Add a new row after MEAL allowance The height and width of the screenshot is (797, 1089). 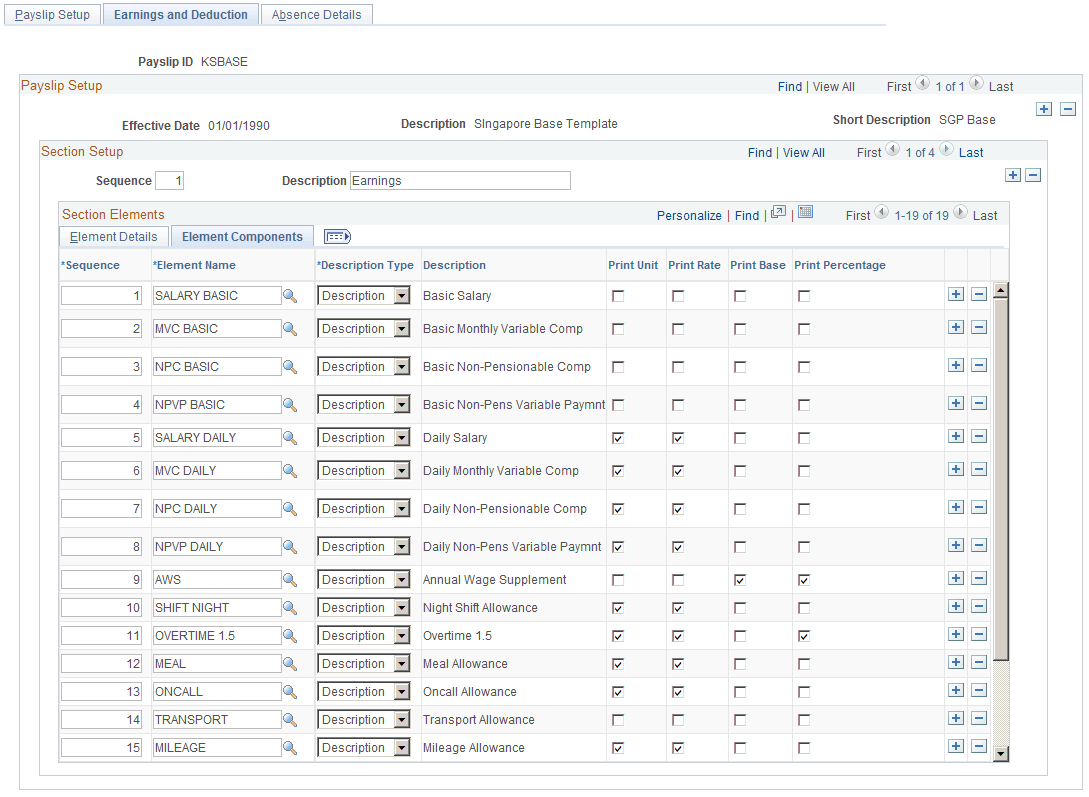(x=956, y=663)
